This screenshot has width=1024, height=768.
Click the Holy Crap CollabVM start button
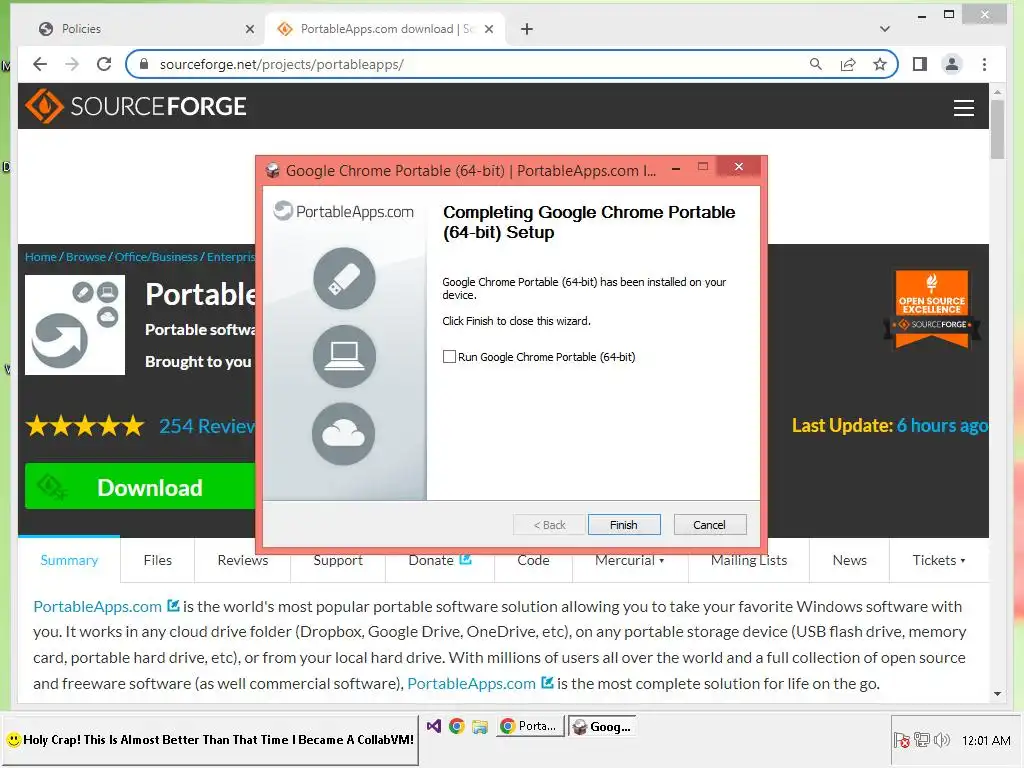pos(210,740)
